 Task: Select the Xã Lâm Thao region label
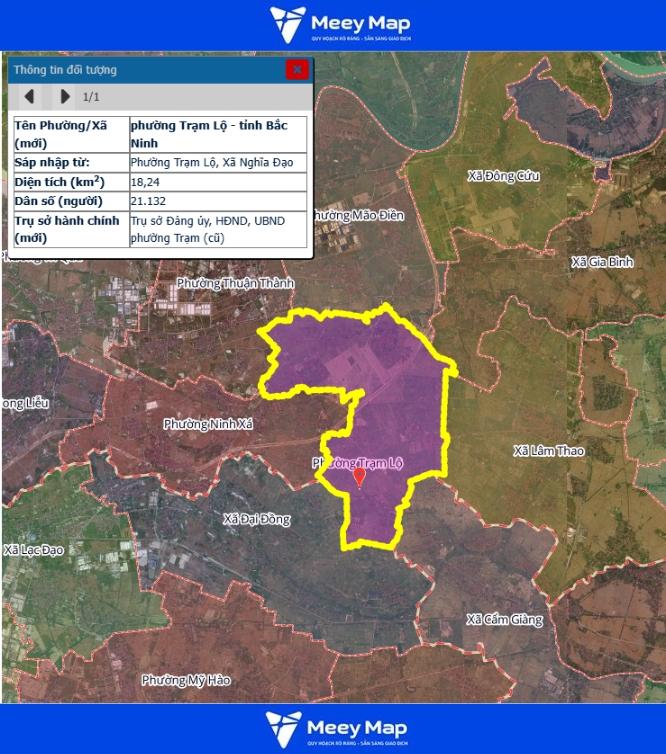click(x=549, y=451)
